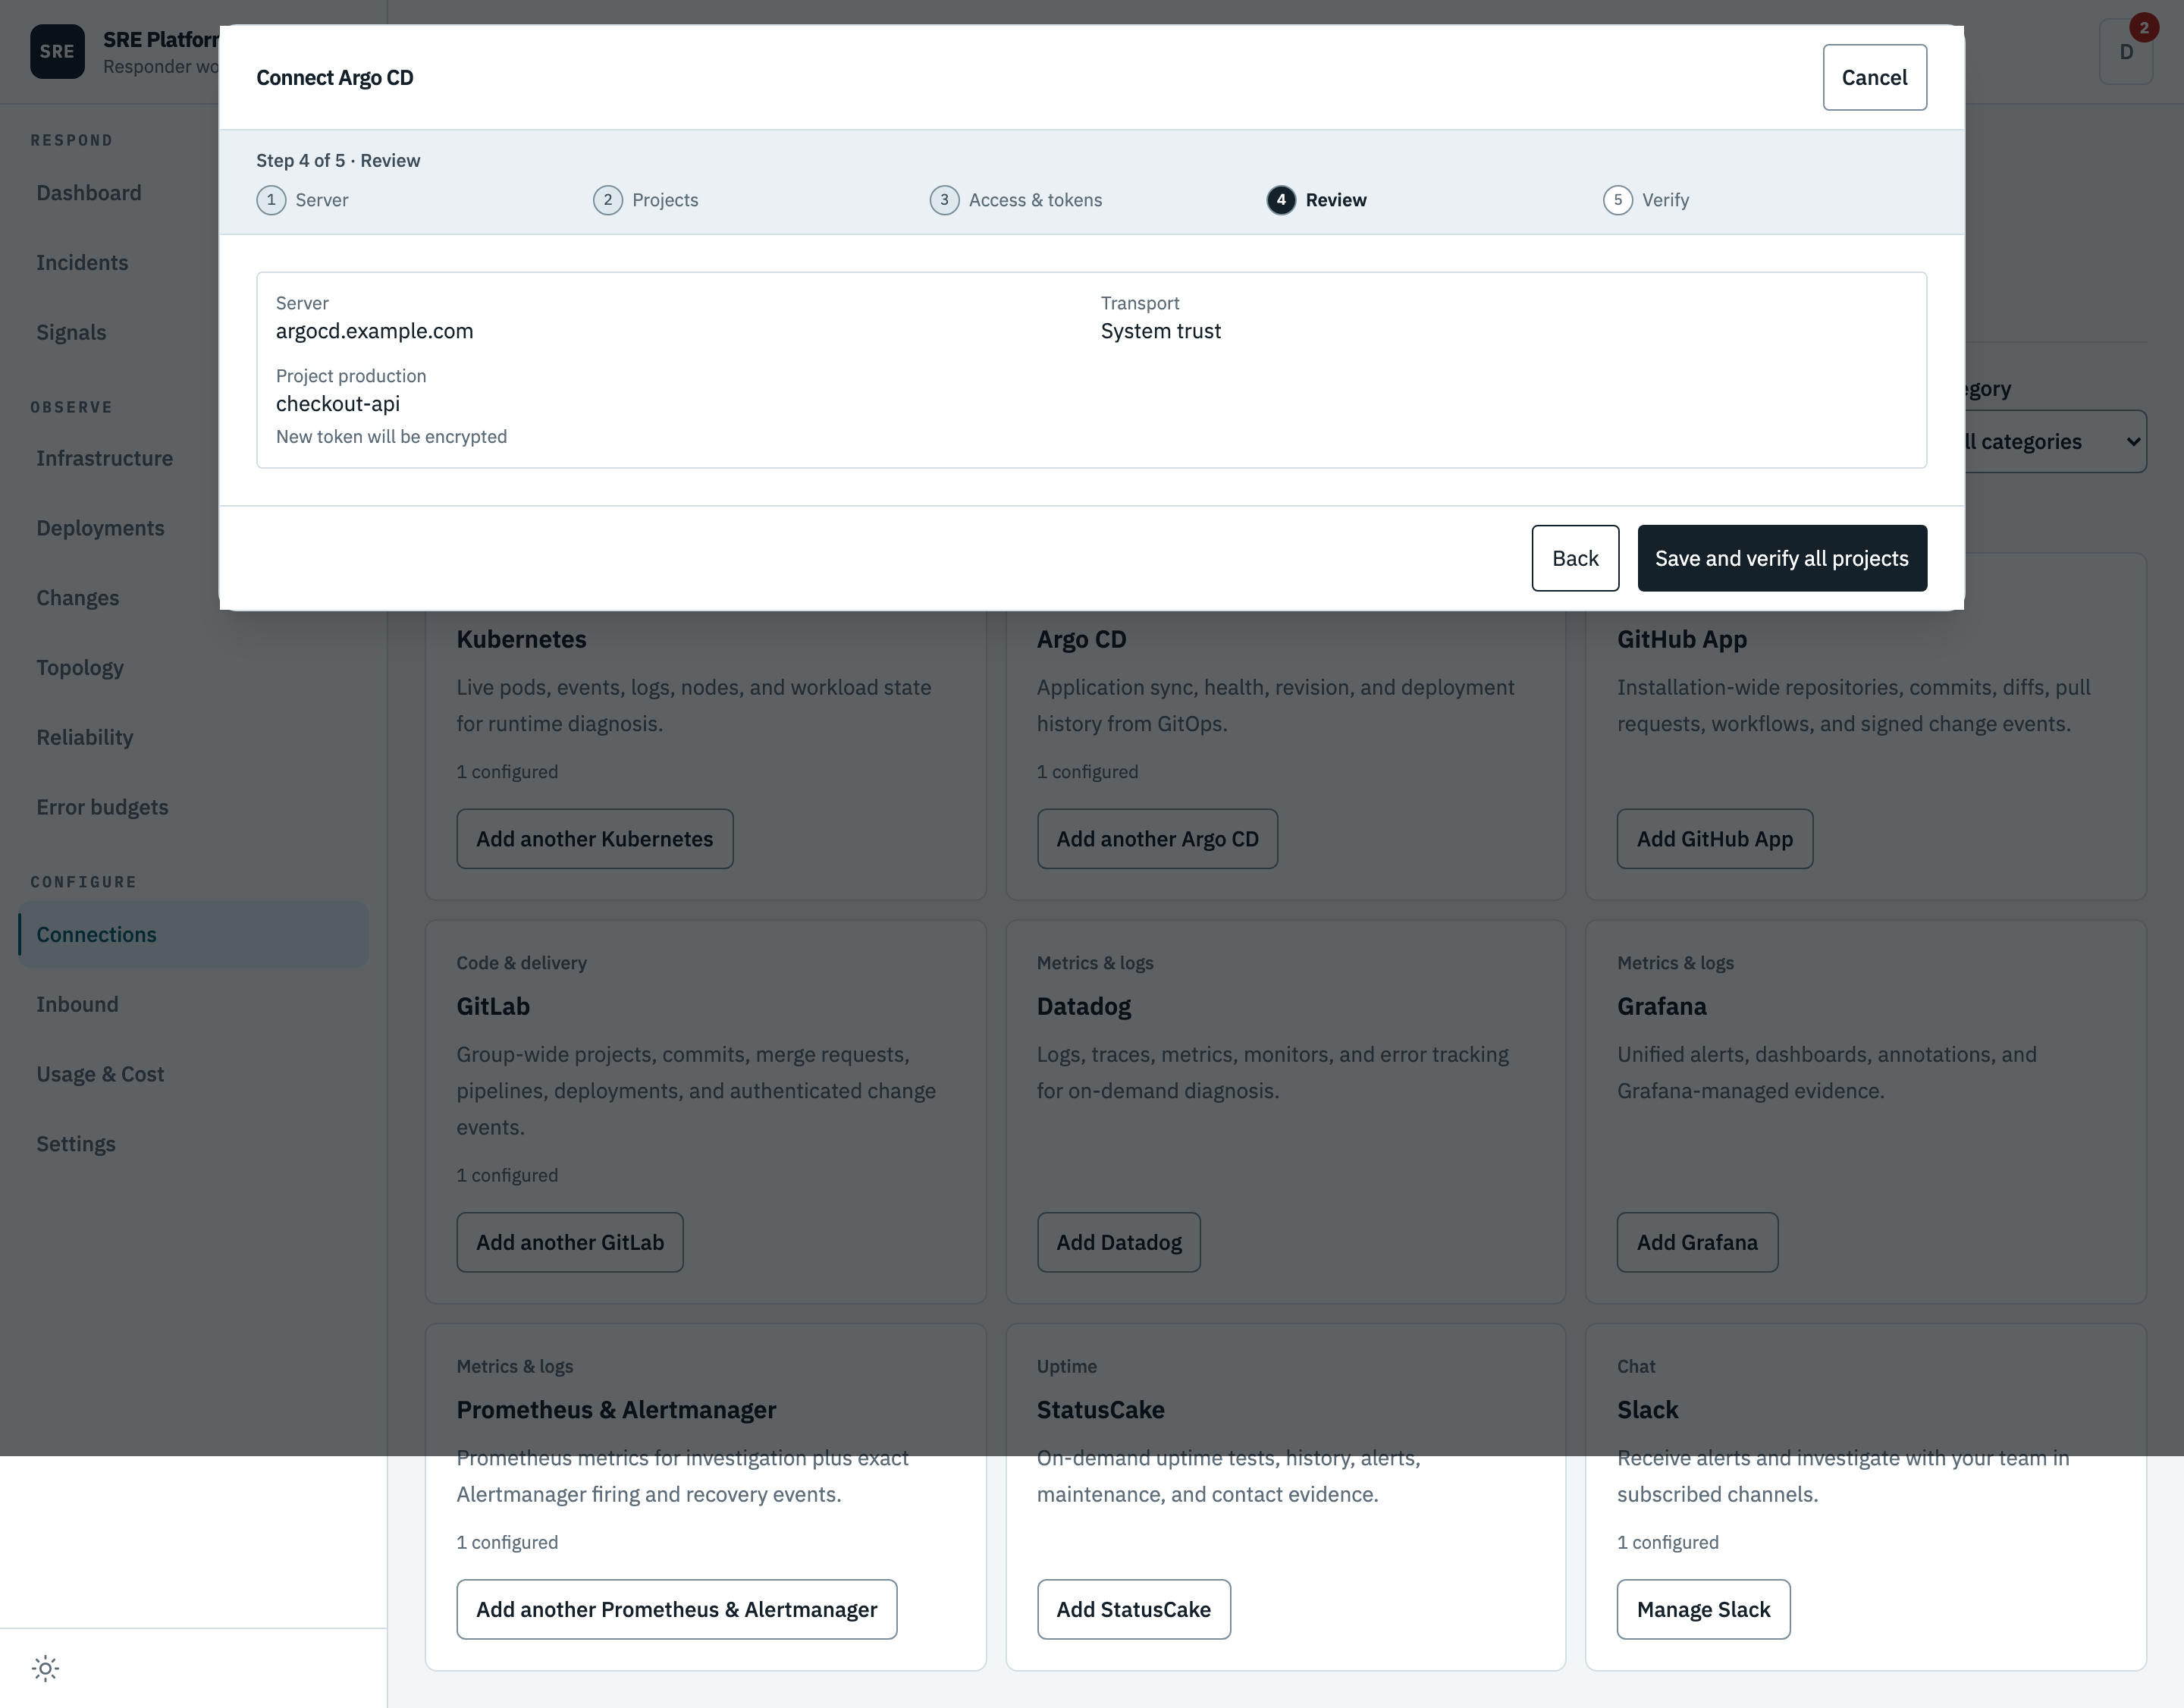Click the Kubernetes card heading

point(522,640)
